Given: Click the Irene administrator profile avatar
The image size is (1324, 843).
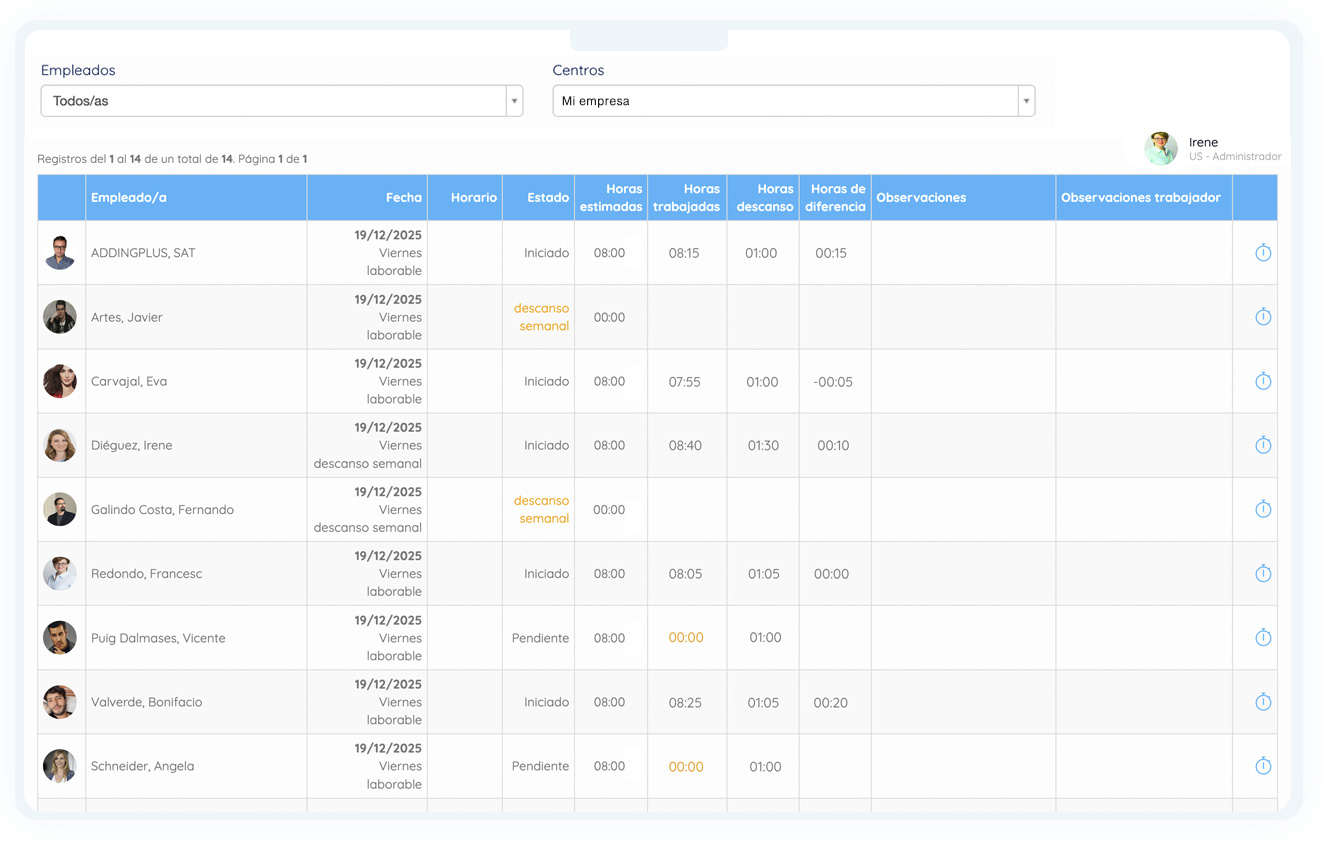Looking at the screenshot, I should coord(1161,148).
